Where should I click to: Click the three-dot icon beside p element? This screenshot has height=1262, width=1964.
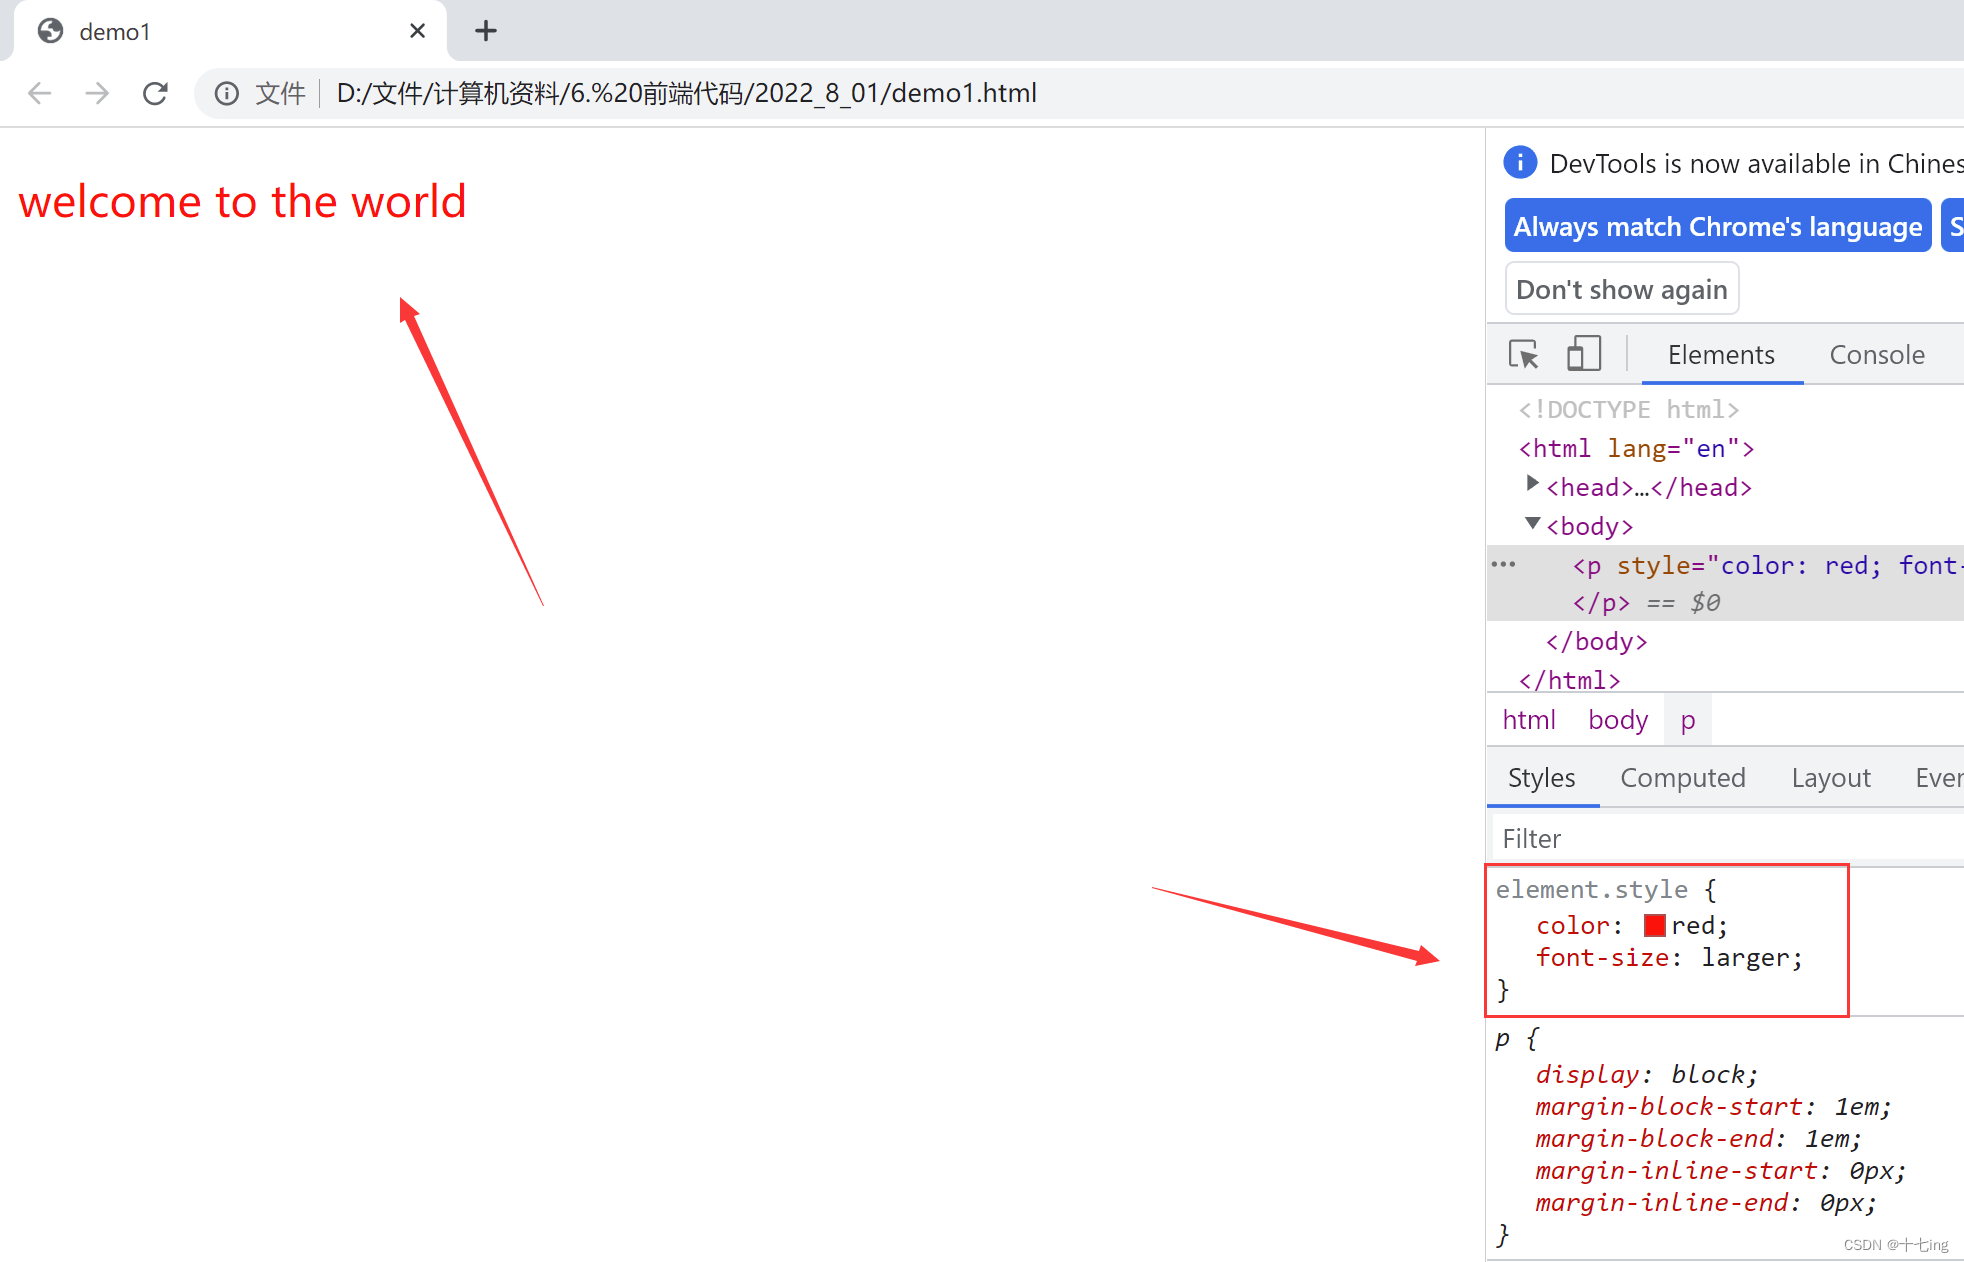1503,565
